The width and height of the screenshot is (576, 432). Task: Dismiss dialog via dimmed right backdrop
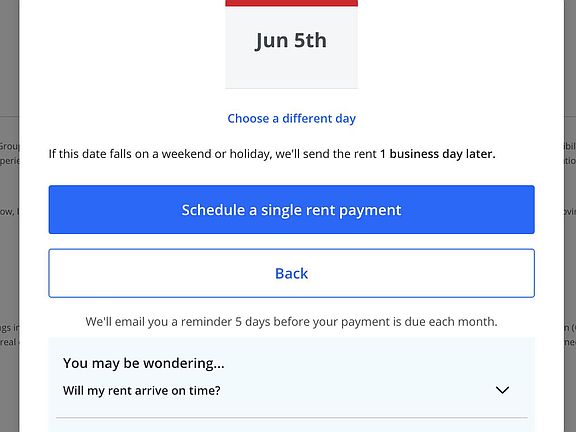pyautogui.click(x=570, y=220)
